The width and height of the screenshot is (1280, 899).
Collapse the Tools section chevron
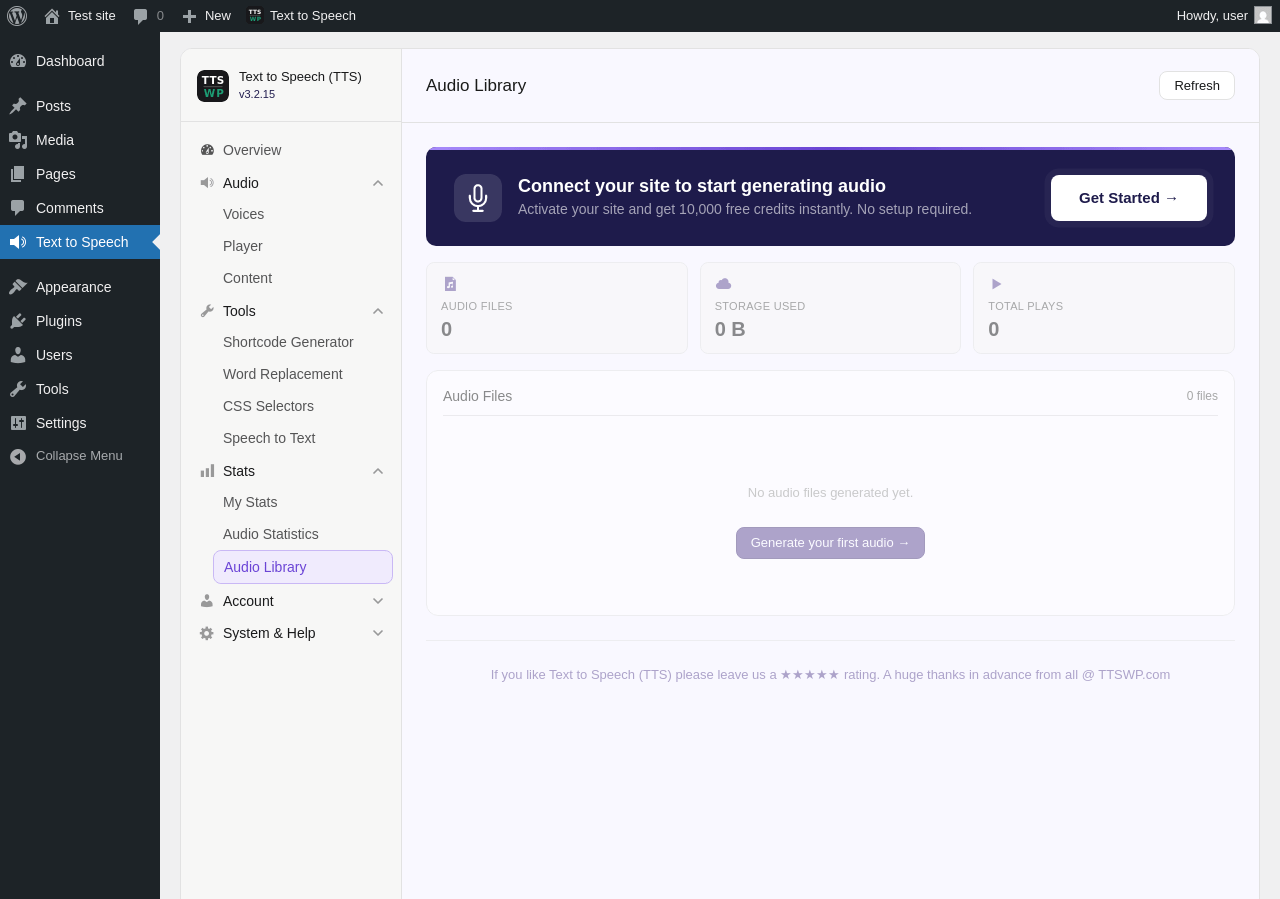378,311
